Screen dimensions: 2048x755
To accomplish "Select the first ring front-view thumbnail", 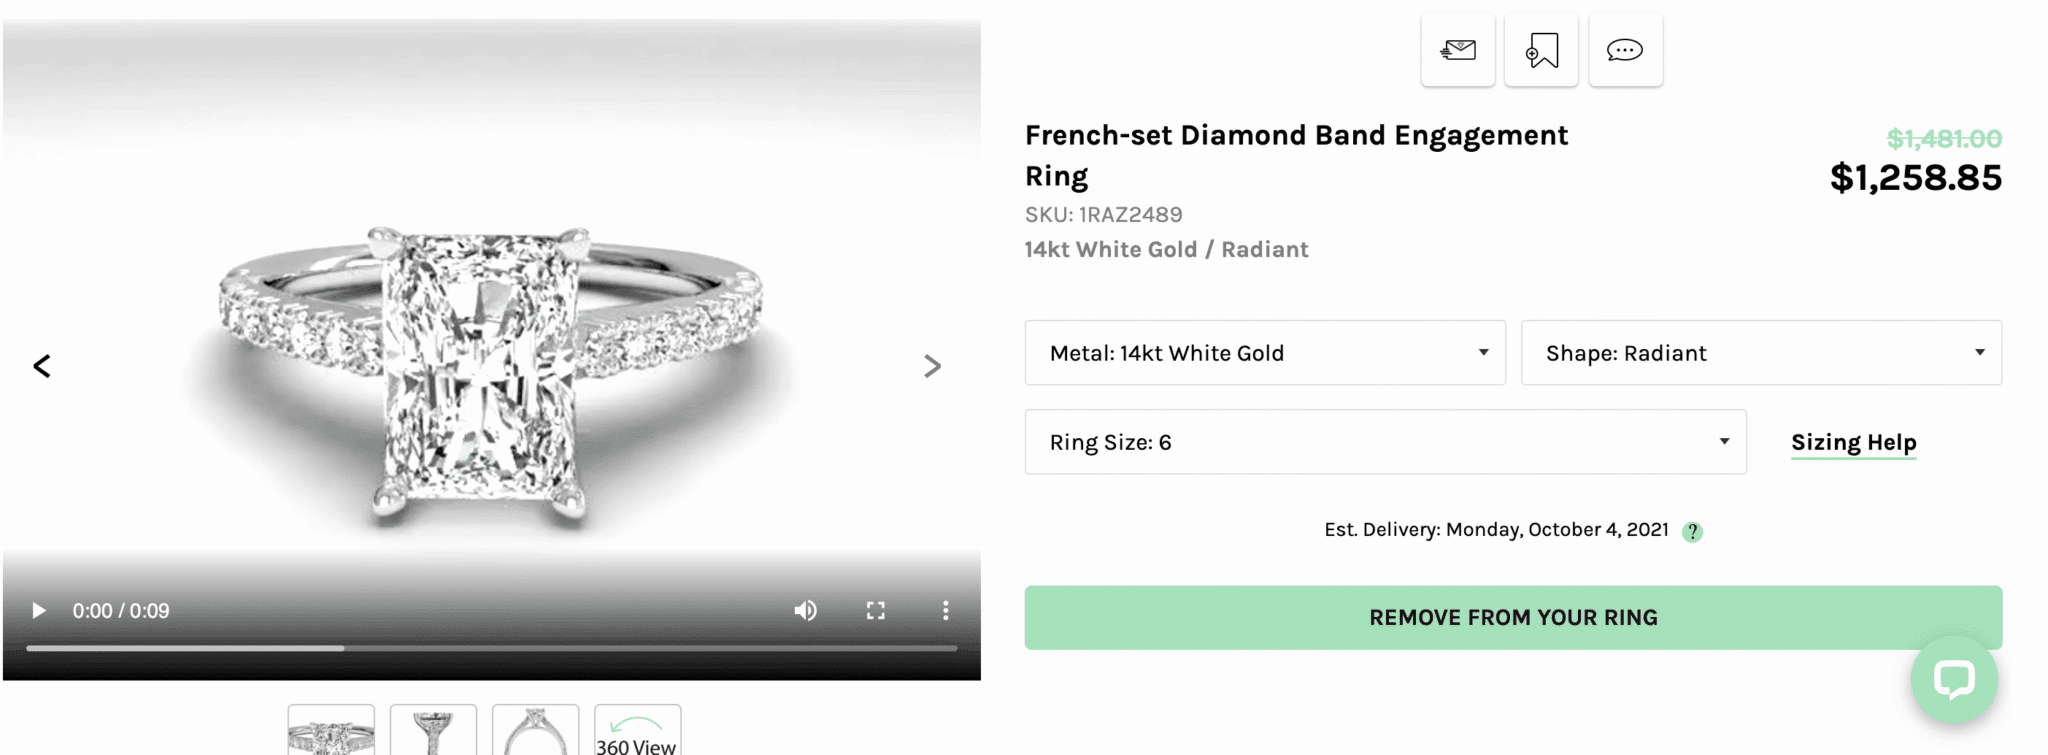I will click(x=331, y=732).
